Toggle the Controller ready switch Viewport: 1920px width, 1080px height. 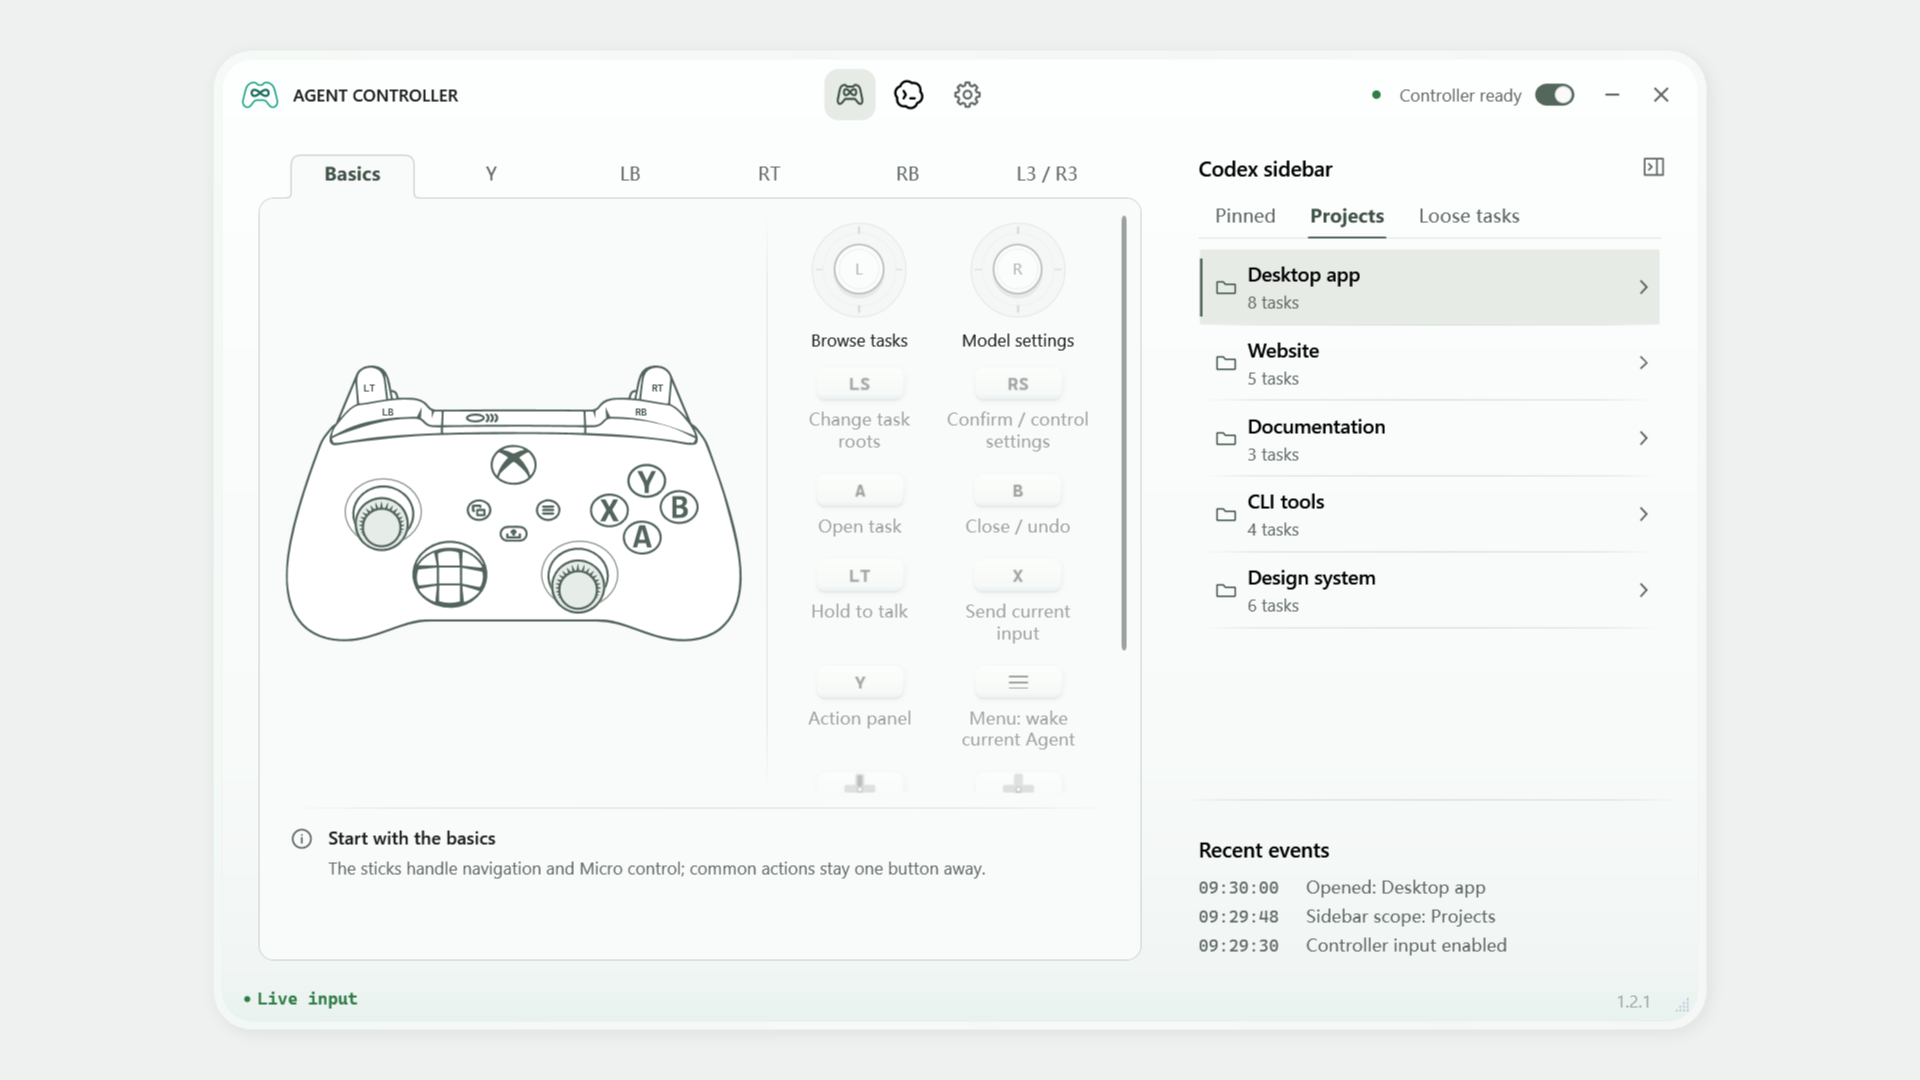[x=1554, y=95]
